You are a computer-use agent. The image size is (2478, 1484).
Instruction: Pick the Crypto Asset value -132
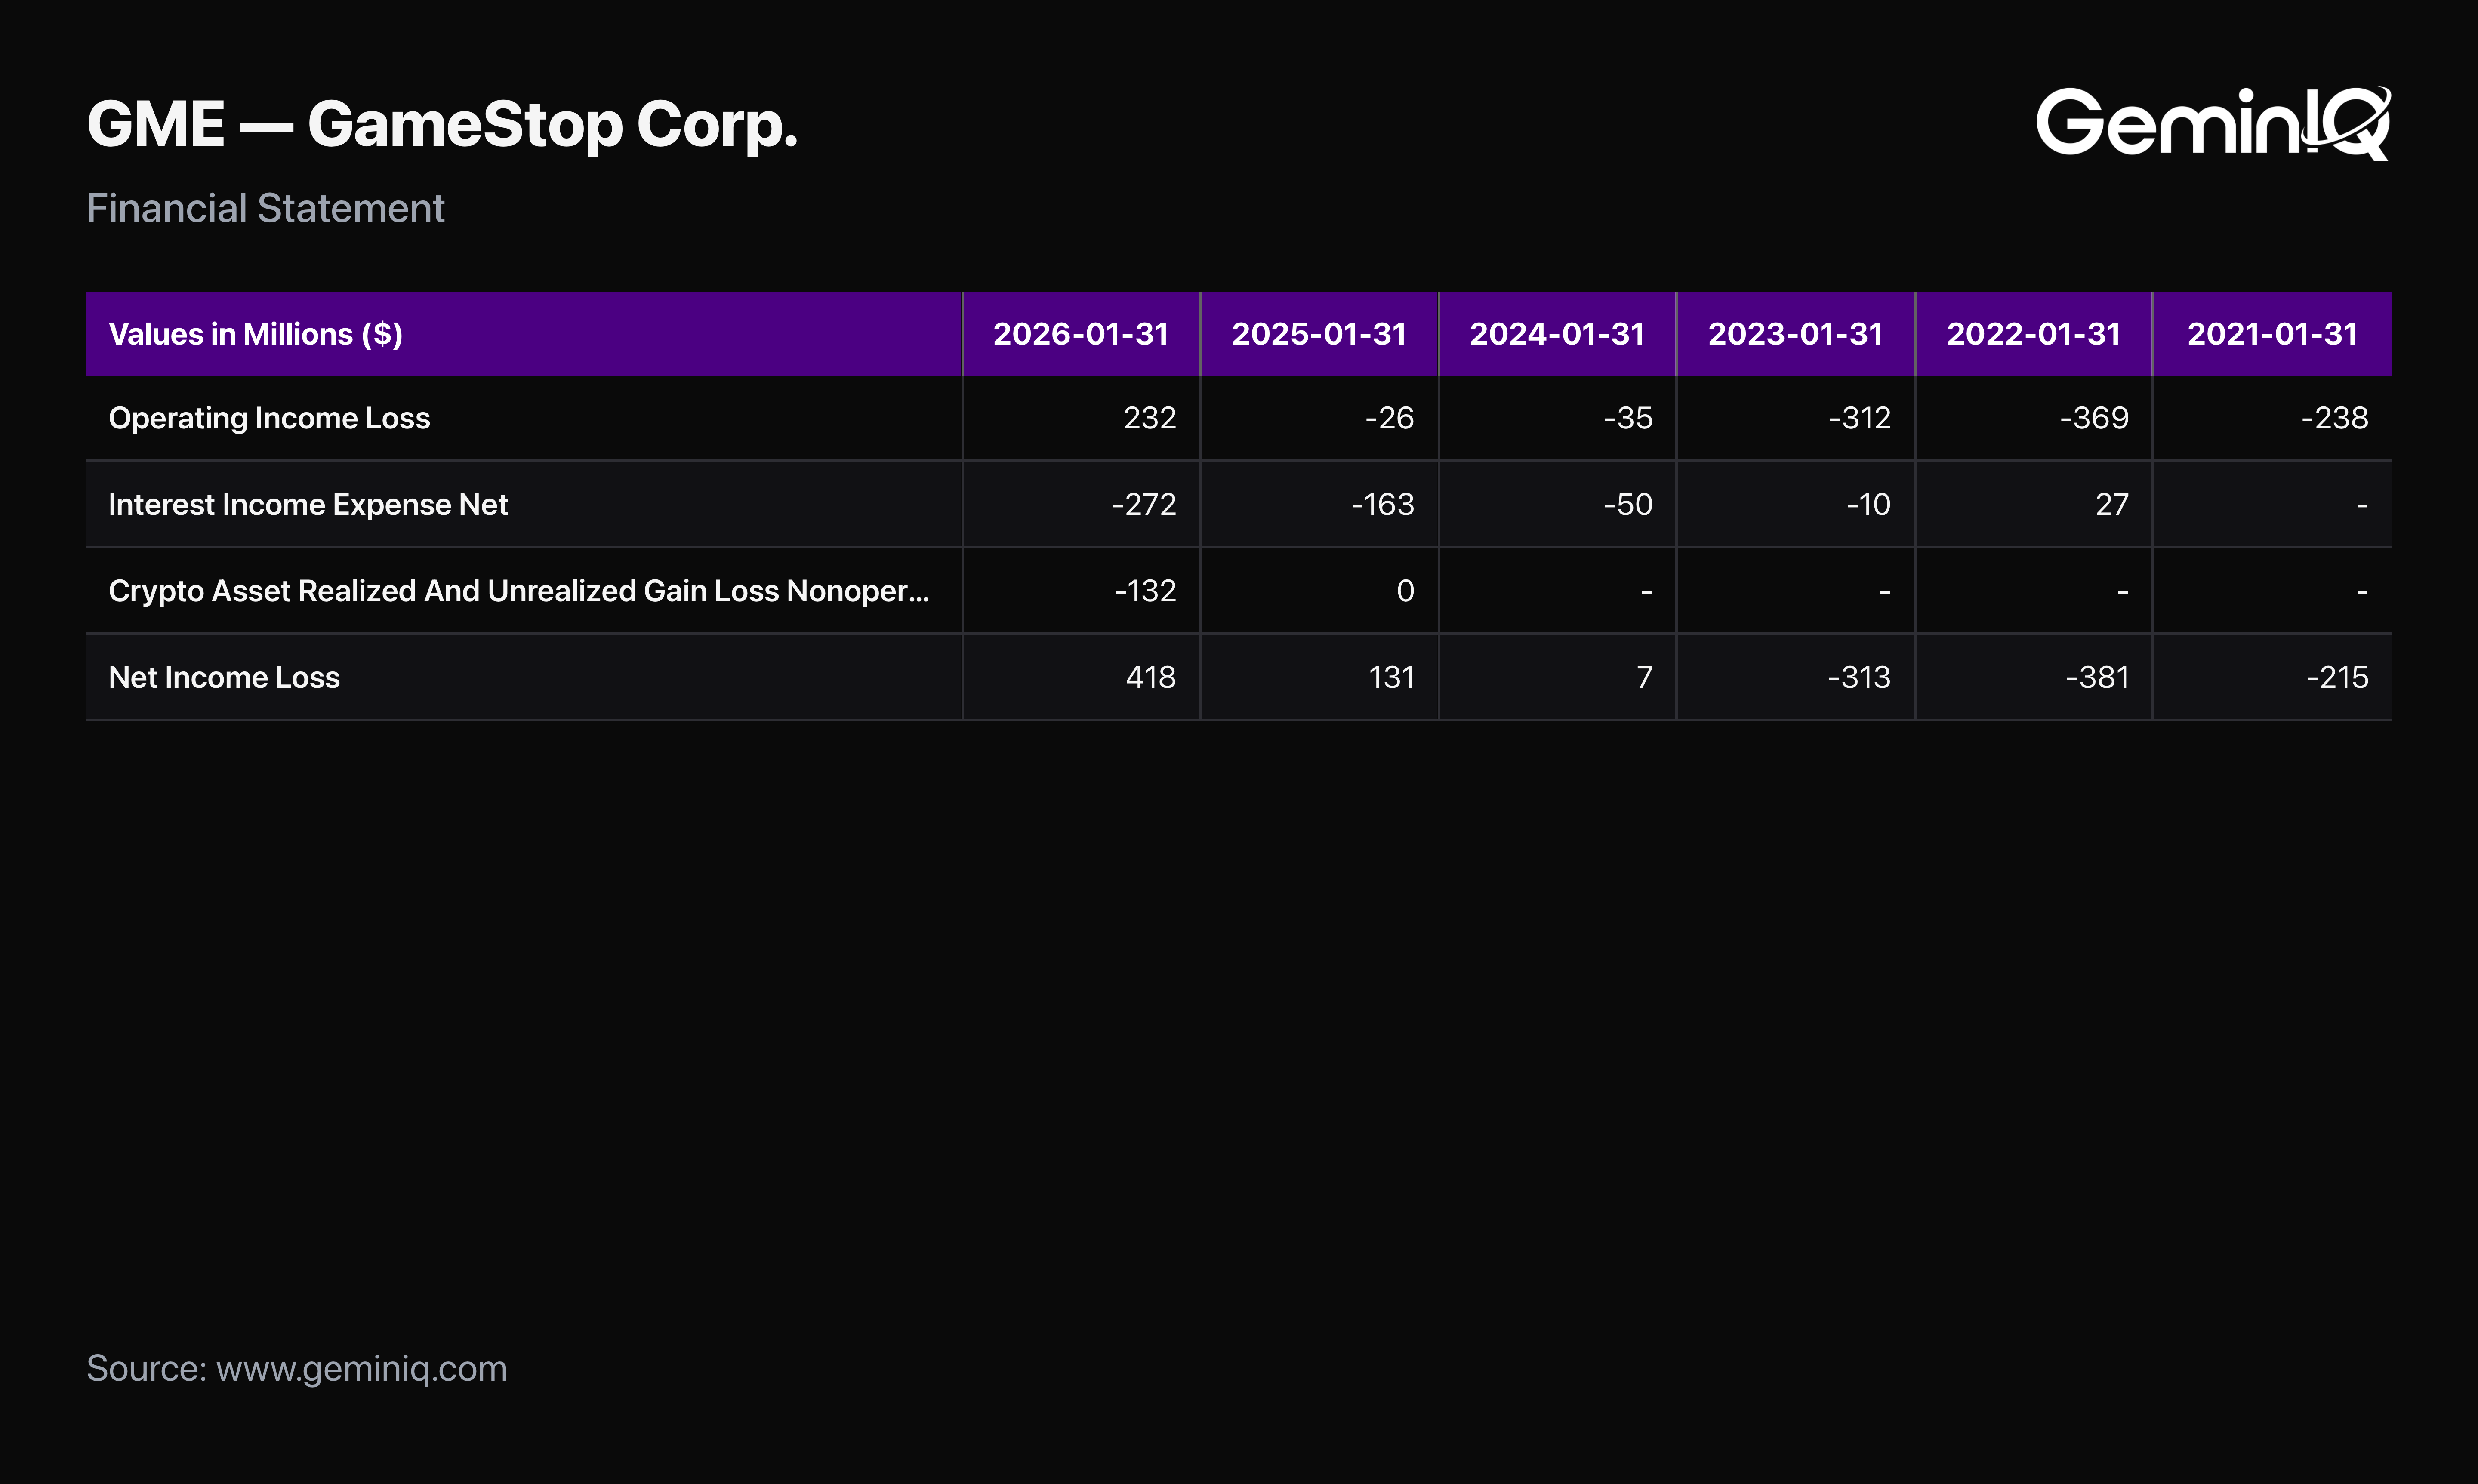1146,591
